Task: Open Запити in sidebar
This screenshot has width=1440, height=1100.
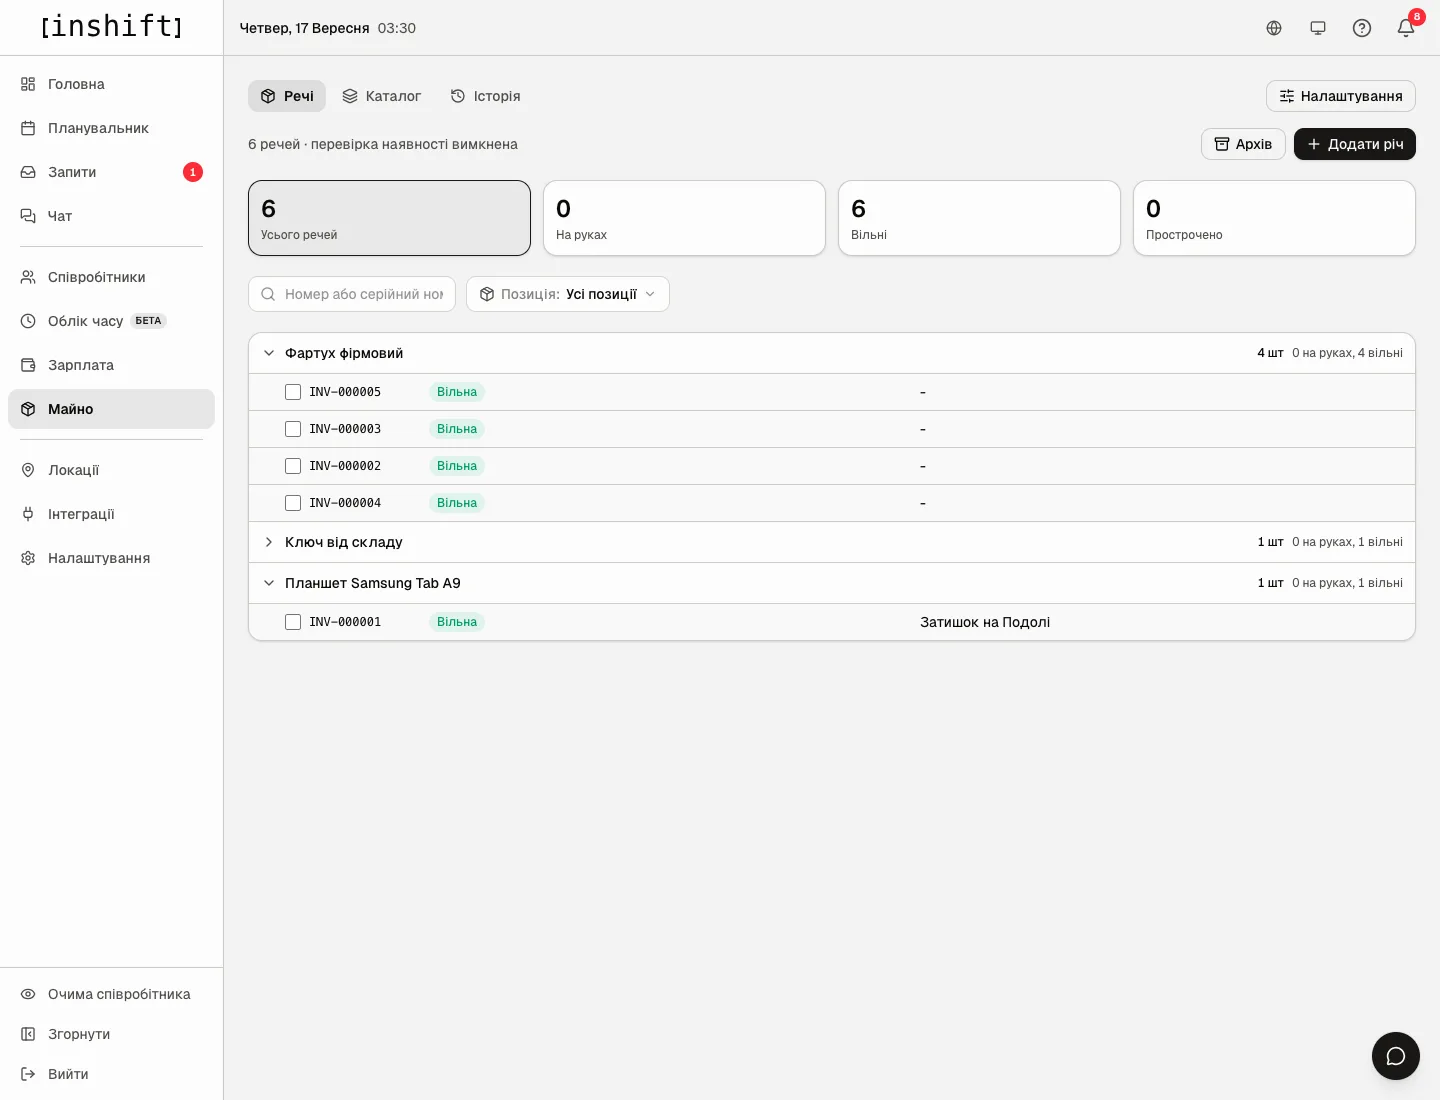Action: tap(111, 172)
